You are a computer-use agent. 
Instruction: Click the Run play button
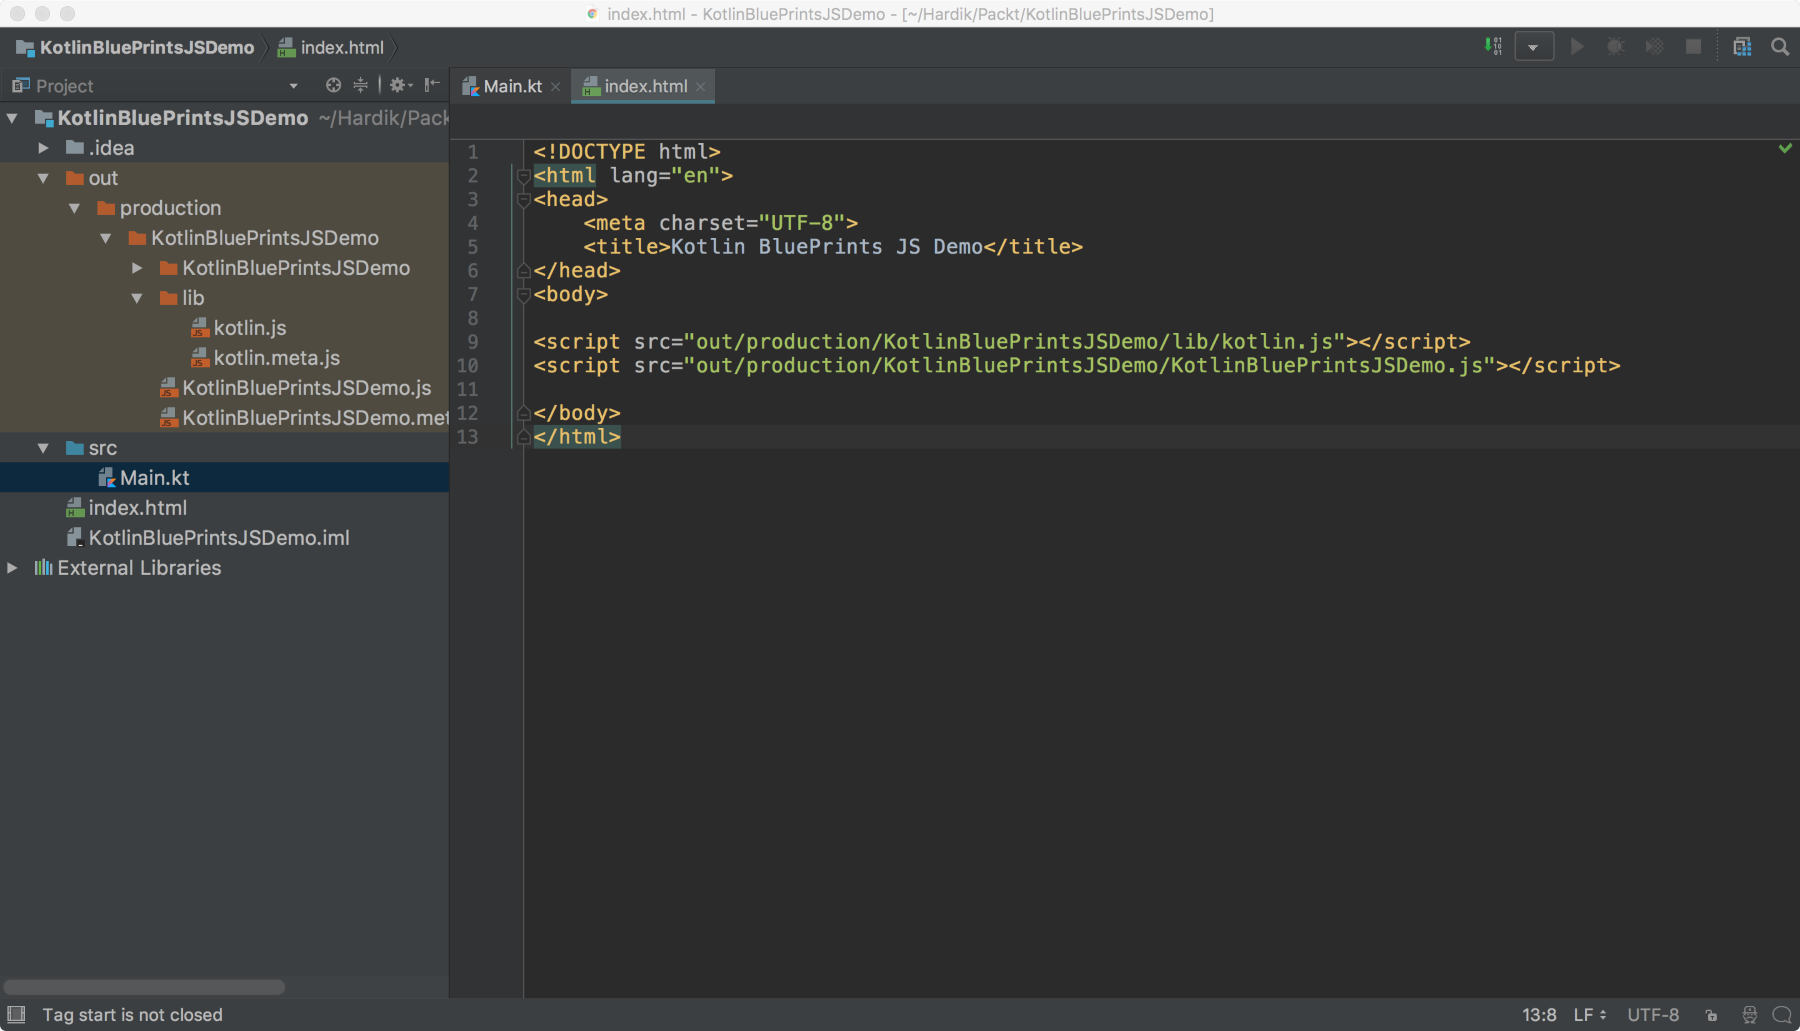point(1577,46)
